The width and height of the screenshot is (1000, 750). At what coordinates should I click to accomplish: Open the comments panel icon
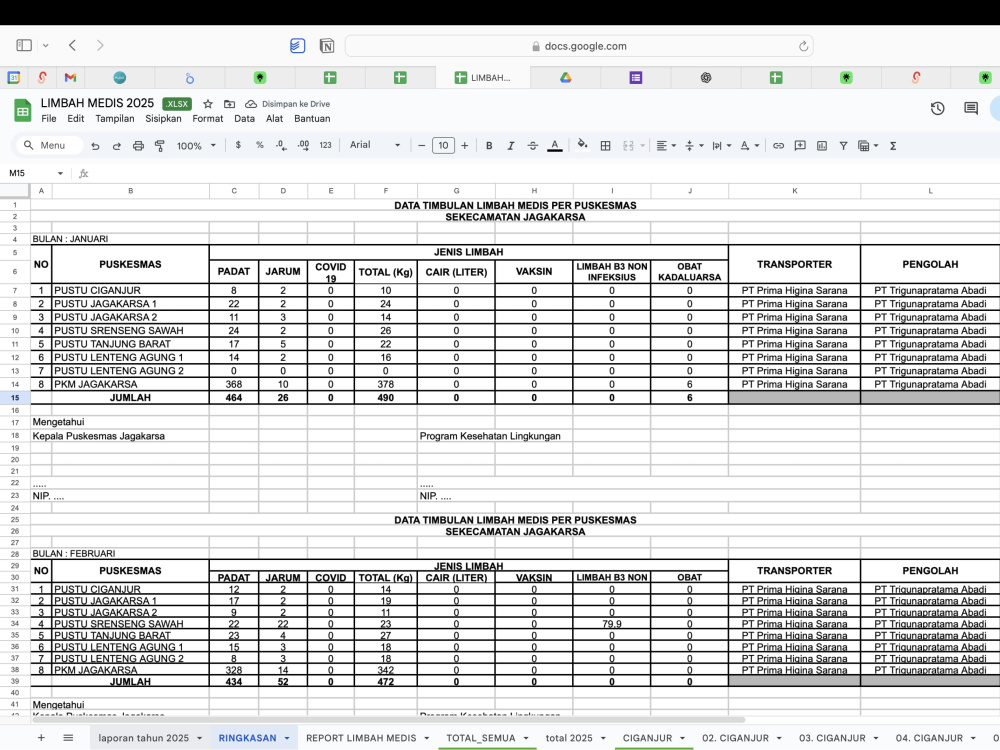coord(971,108)
